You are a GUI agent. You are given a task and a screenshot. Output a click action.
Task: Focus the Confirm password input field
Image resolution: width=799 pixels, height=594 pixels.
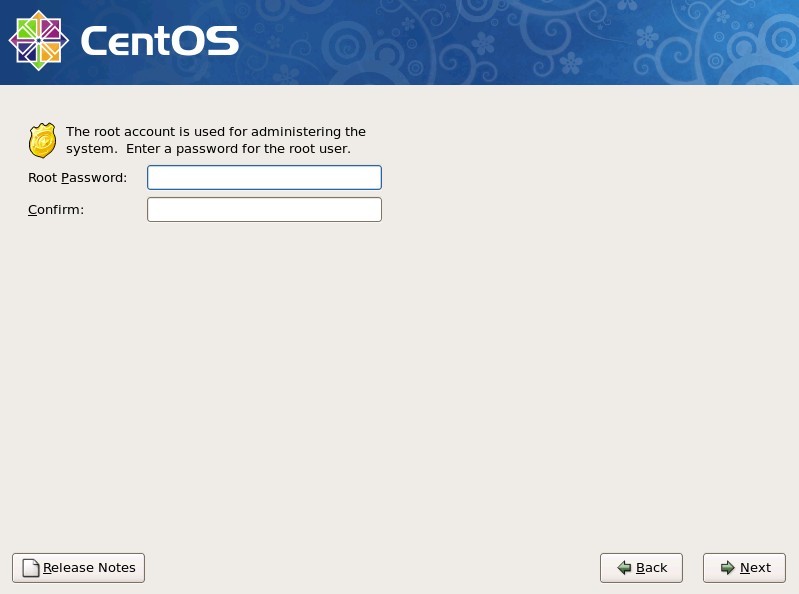pyautogui.click(x=264, y=210)
